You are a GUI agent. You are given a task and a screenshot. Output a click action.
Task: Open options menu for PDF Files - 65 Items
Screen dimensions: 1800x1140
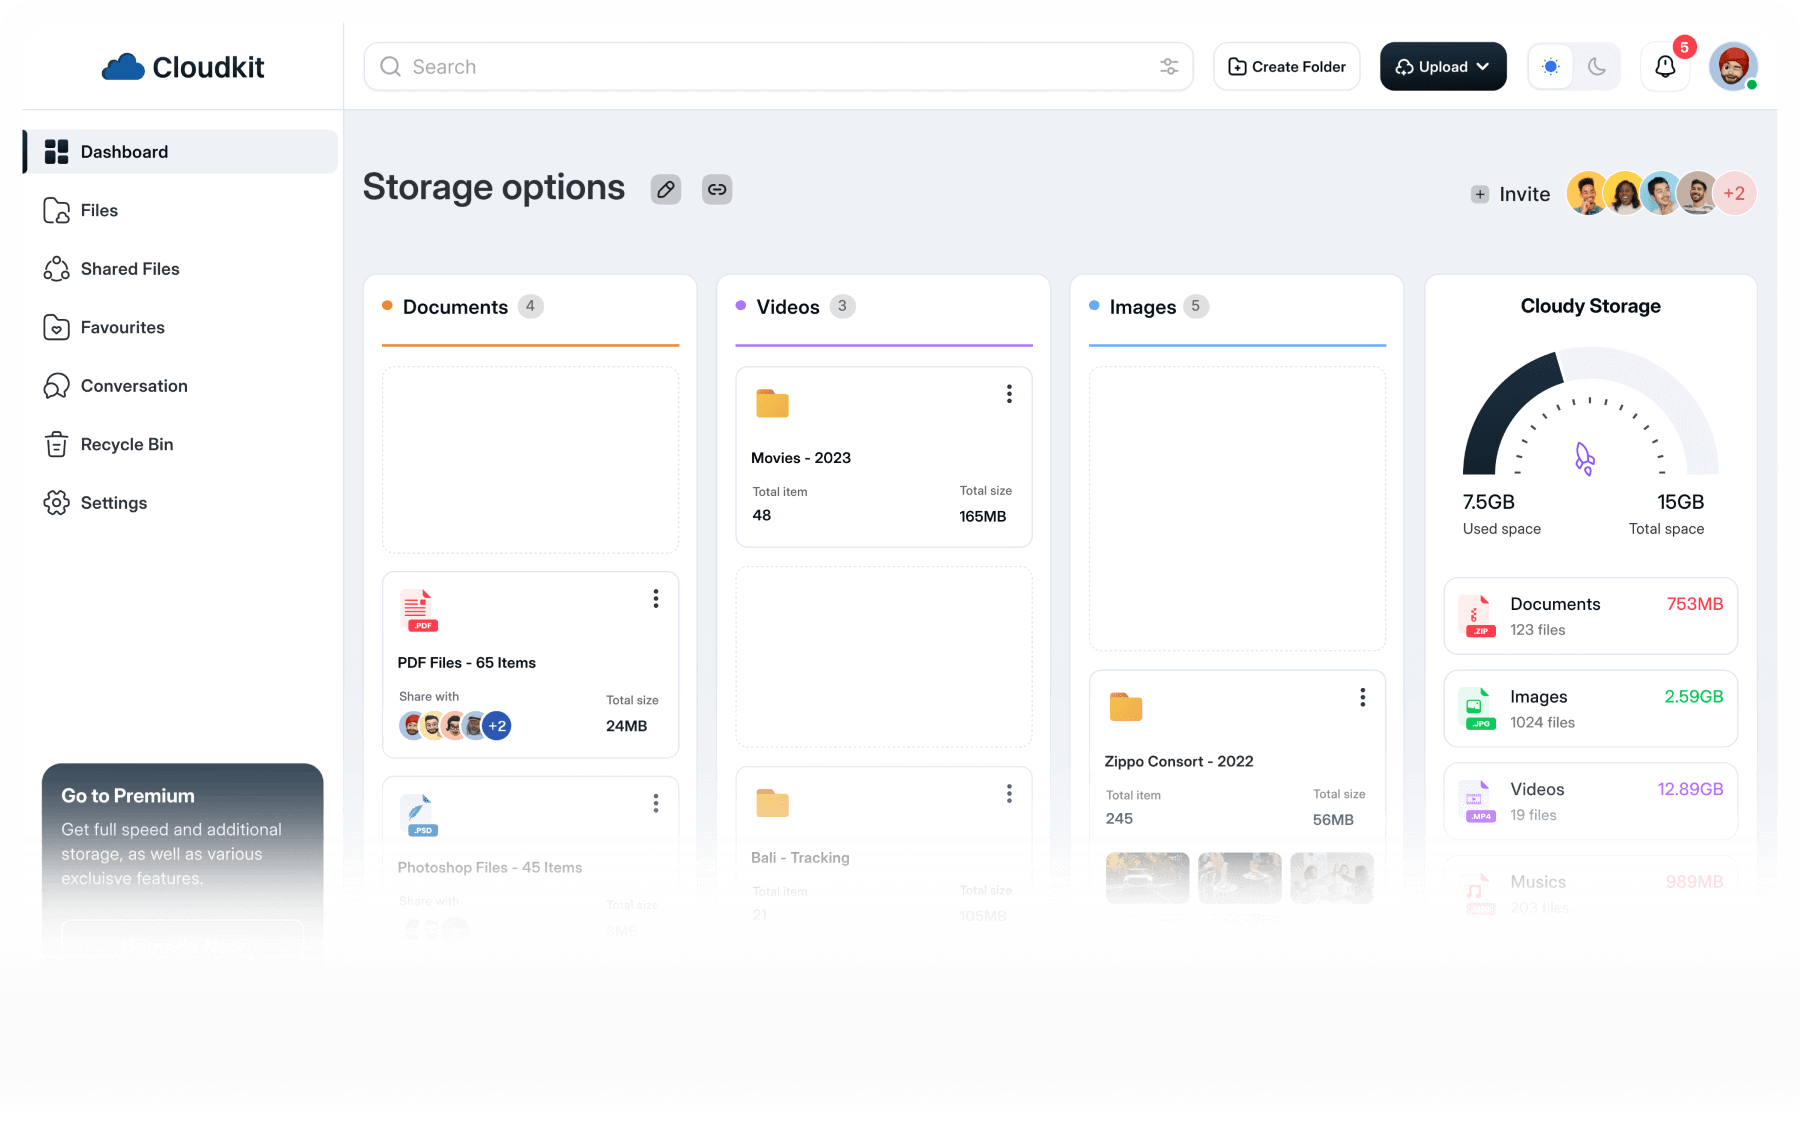pyautogui.click(x=656, y=598)
